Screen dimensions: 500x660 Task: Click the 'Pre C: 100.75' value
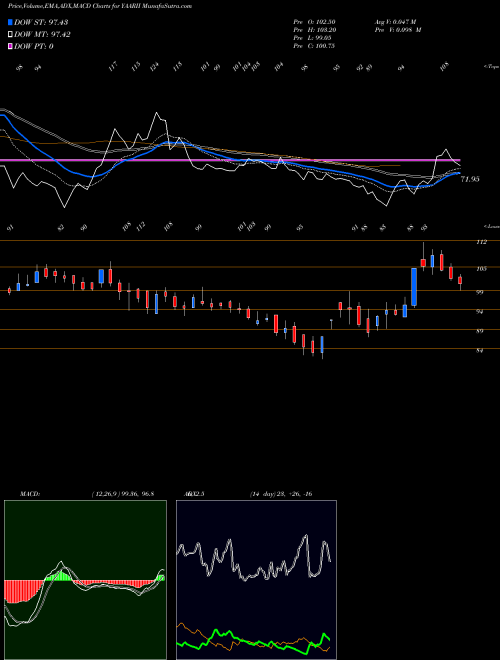click(314, 46)
